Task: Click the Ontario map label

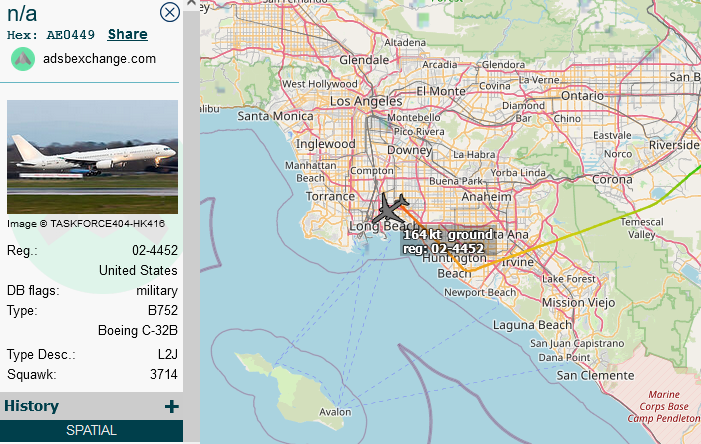Action: tap(582, 96)
